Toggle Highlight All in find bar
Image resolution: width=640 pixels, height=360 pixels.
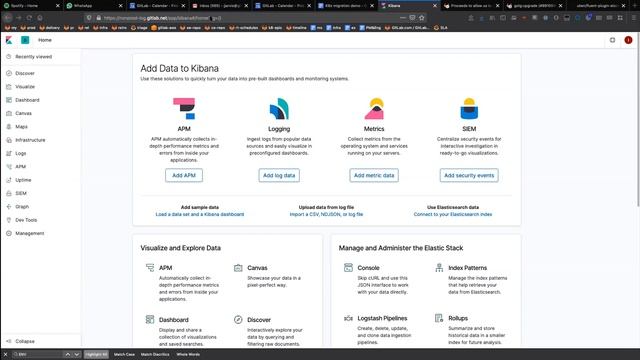[96, 354]
